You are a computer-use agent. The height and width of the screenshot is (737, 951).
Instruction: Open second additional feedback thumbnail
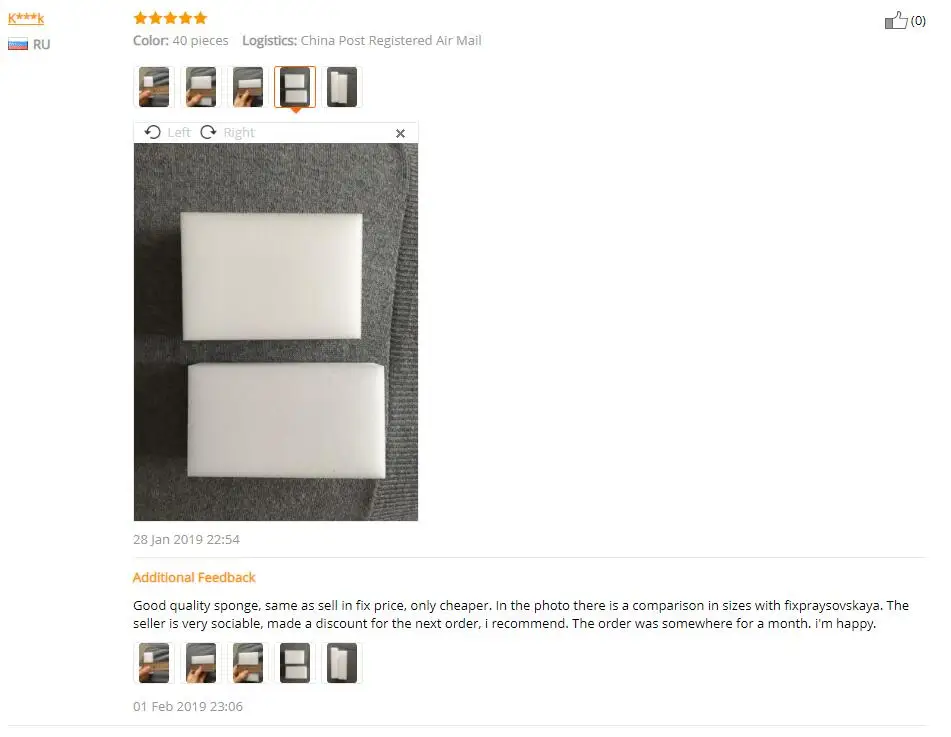click(x=201, y=663)
